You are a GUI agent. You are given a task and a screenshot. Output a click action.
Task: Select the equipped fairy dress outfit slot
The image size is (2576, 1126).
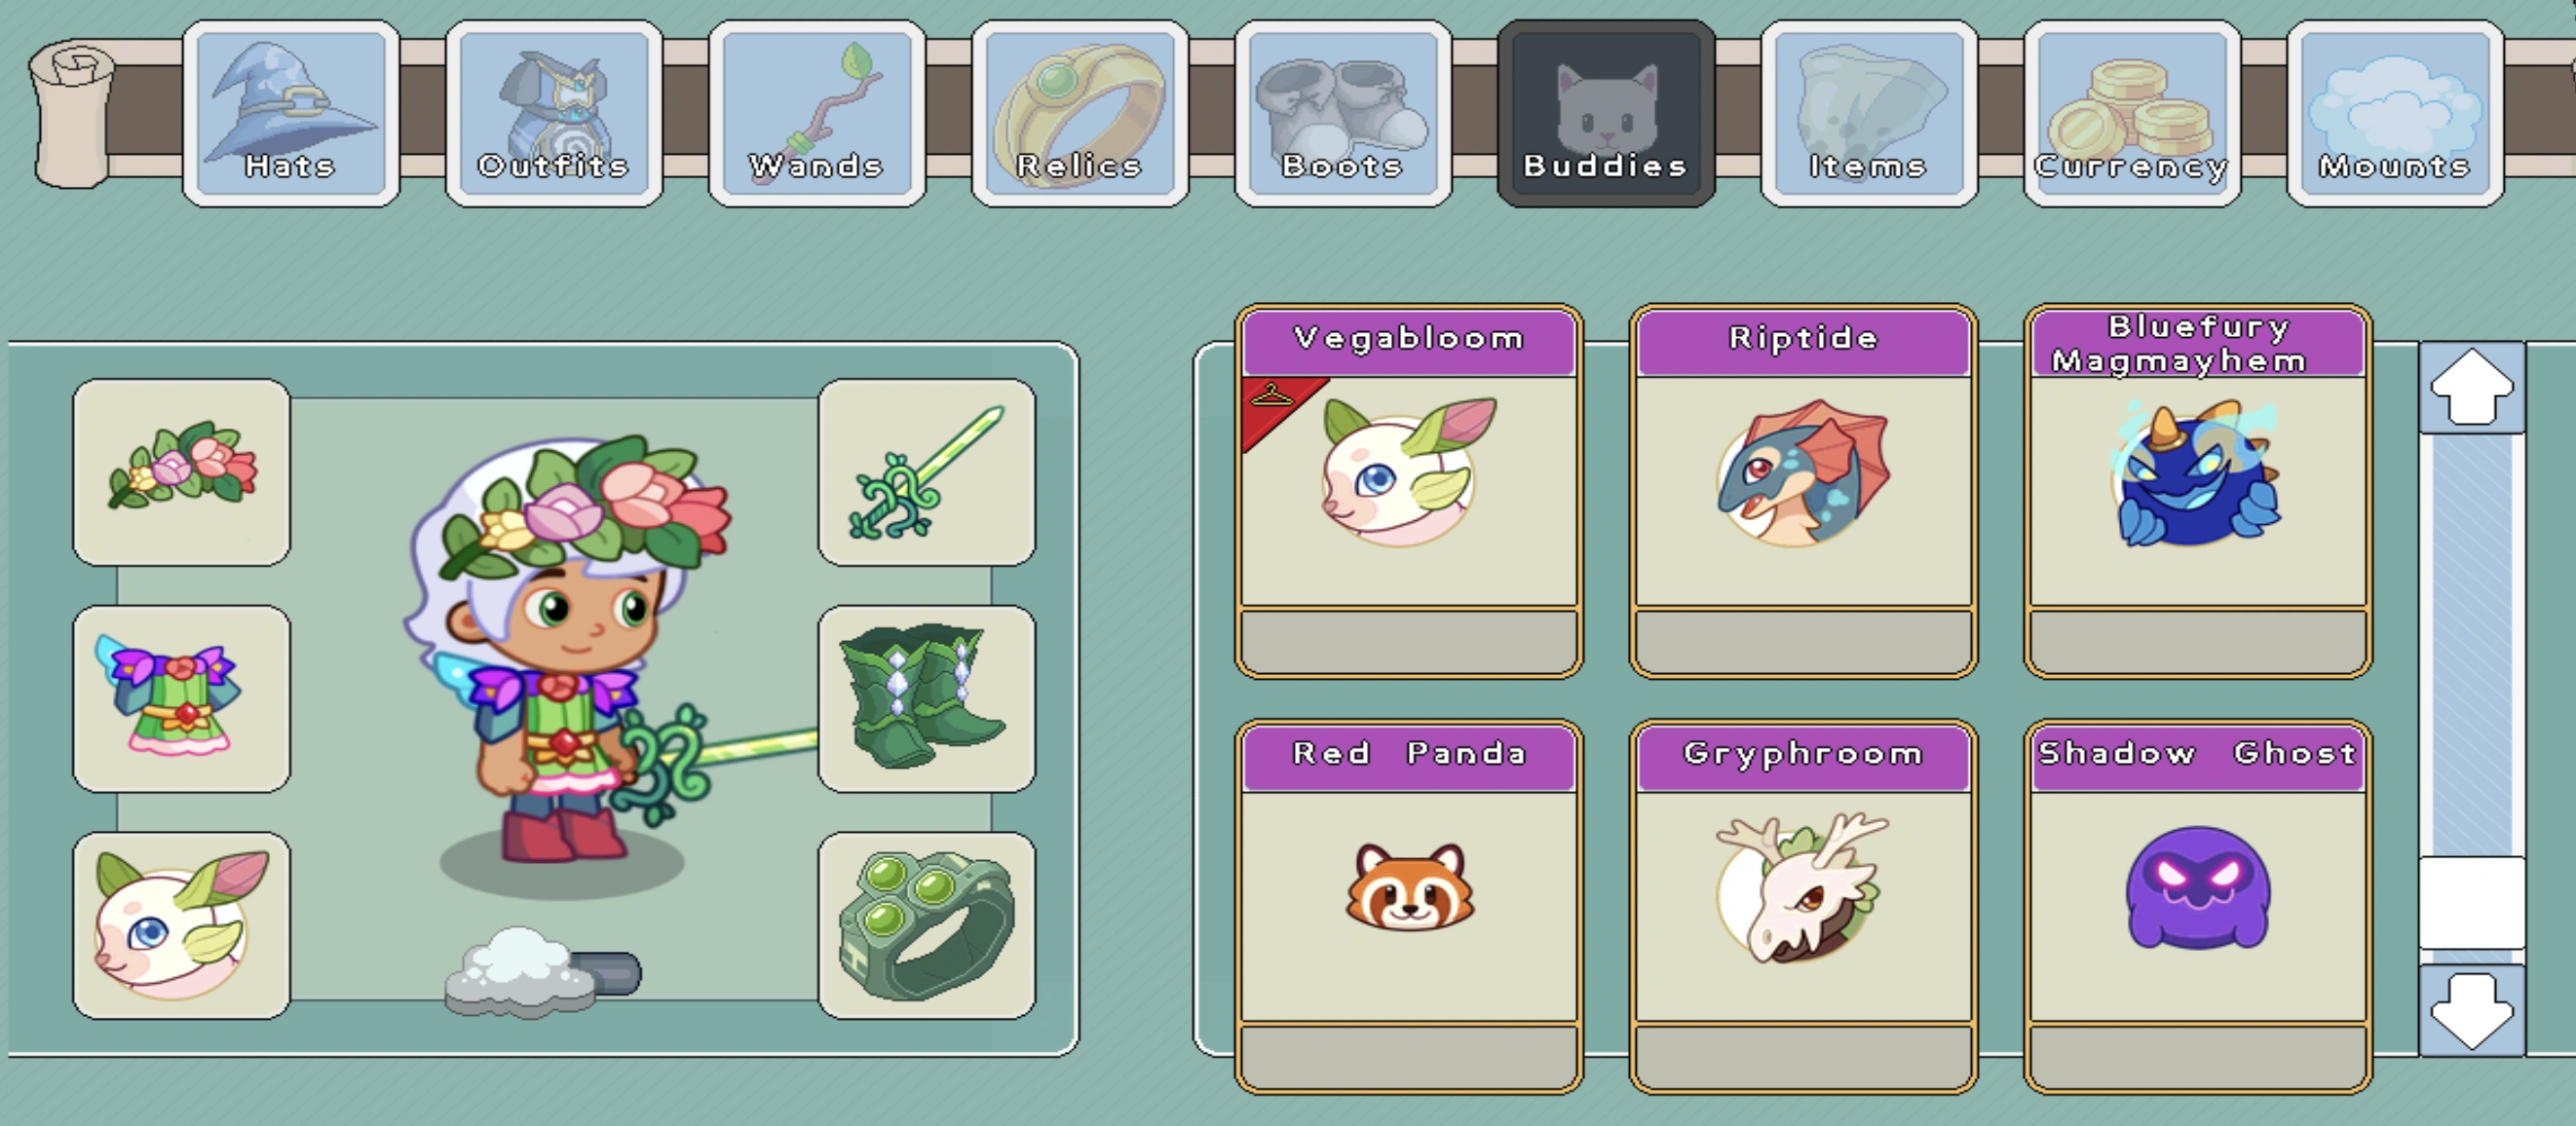pyautogui.click(x=182, y=699)
